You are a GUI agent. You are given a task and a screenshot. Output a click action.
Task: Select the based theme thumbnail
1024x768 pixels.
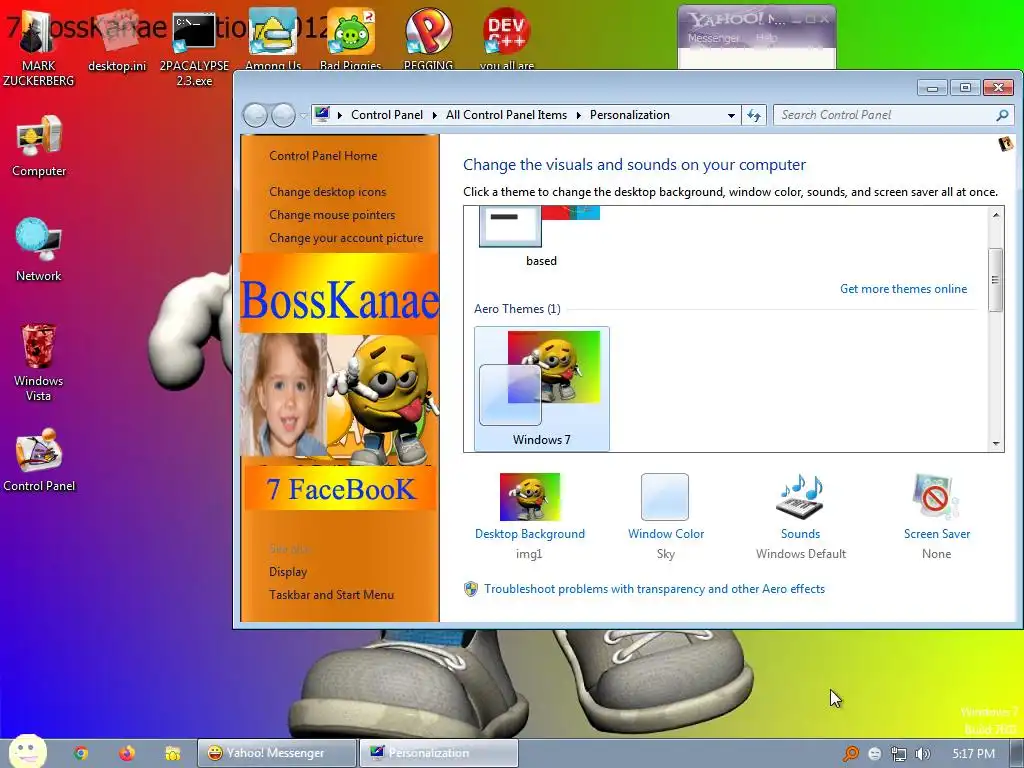click(x=541, y=237)
